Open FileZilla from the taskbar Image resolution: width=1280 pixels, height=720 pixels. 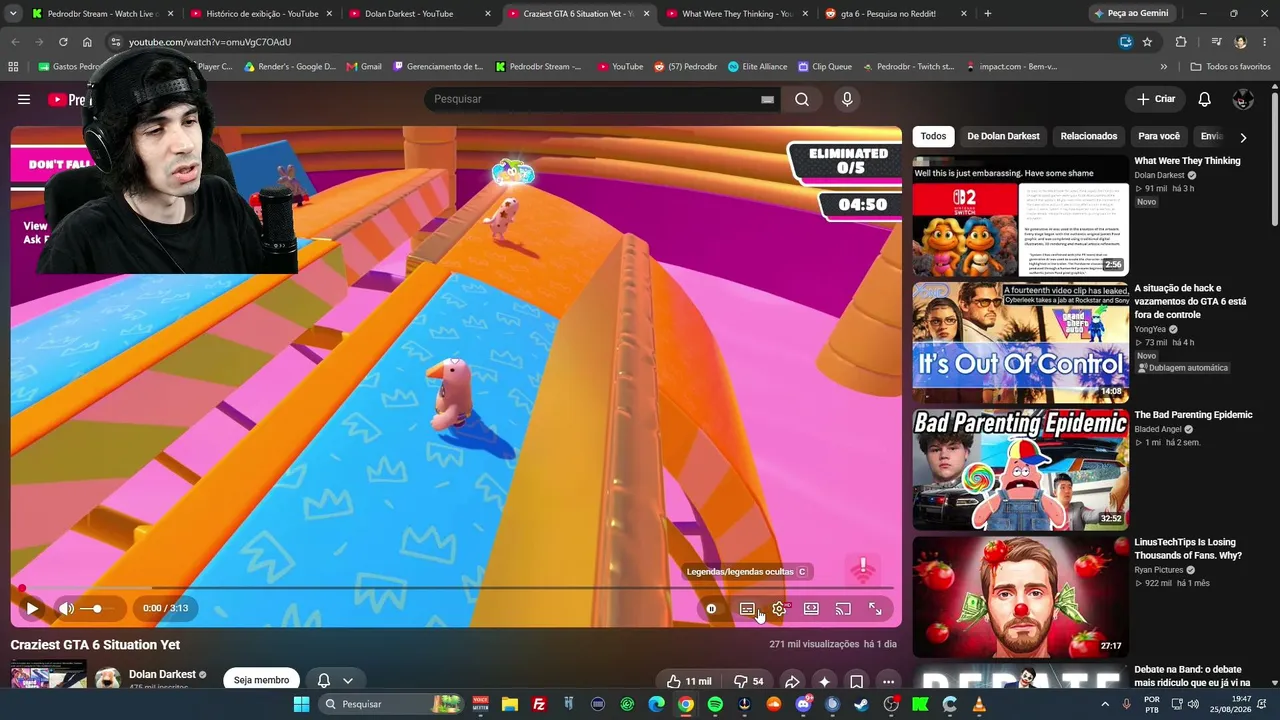pos(539,704)
